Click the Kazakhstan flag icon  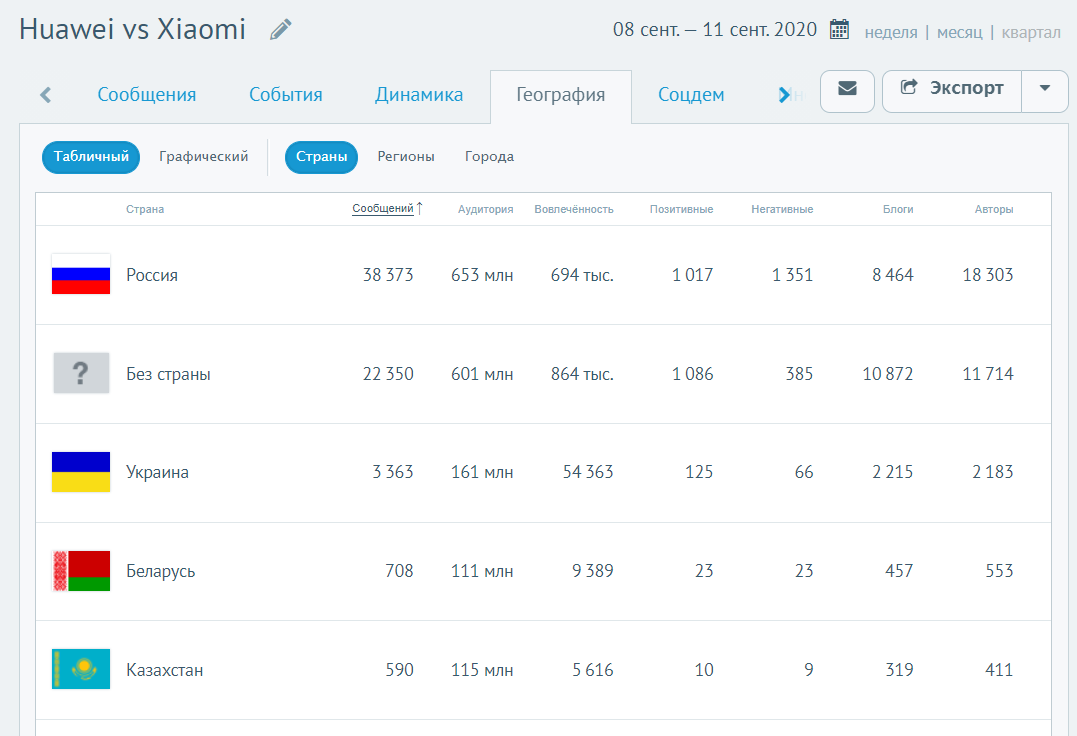81,669
